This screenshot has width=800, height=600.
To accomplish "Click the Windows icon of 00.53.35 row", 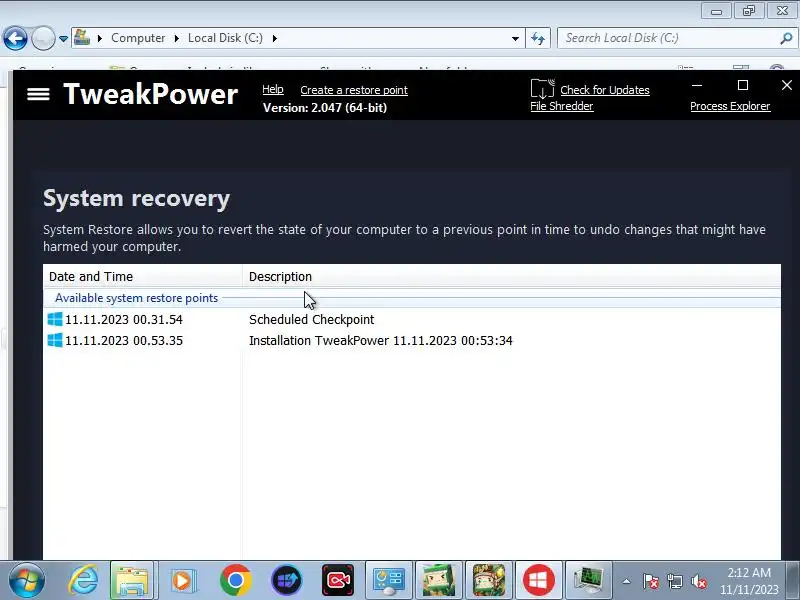I will 55,340.
